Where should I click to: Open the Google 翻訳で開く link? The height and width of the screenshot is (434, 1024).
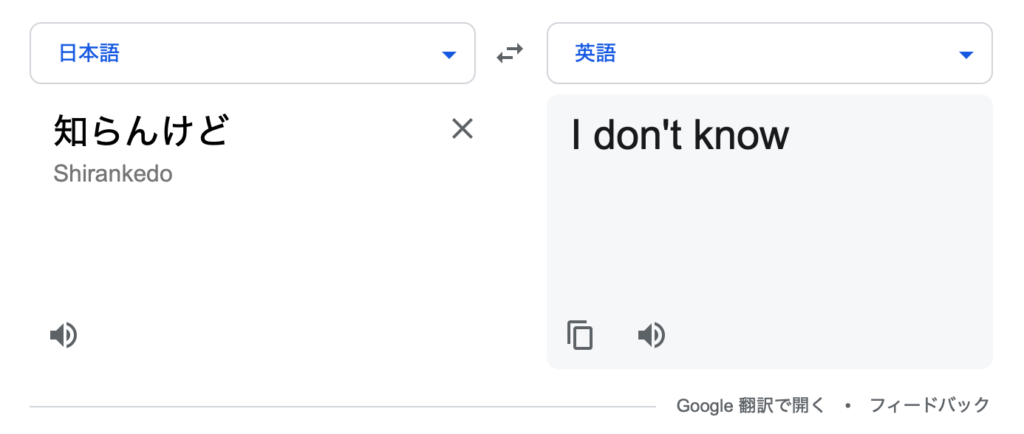pyautogui.click(x=751, y=405)
